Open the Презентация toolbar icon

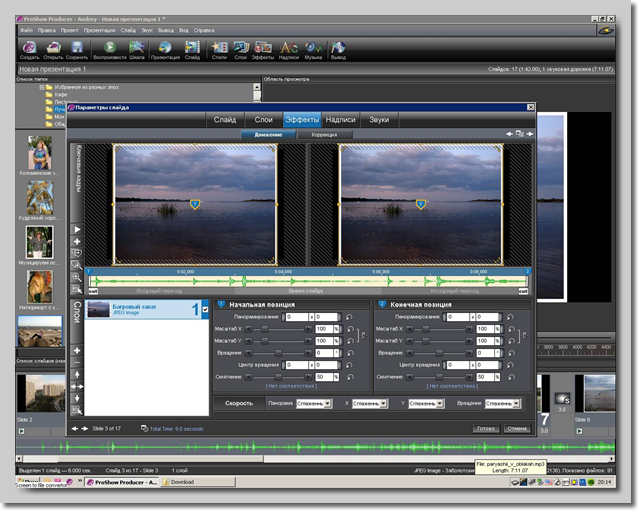click(165, 50)
